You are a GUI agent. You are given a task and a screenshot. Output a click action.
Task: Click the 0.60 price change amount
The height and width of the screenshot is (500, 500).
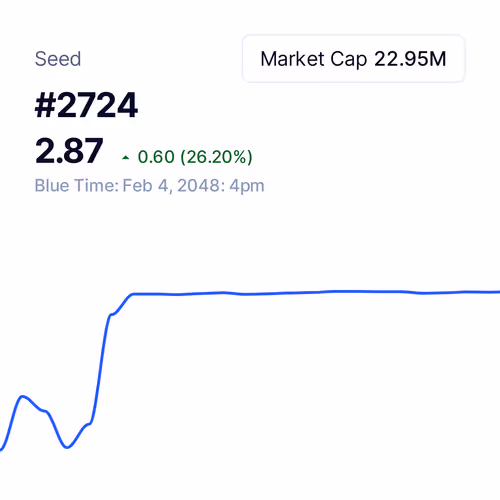156,157
